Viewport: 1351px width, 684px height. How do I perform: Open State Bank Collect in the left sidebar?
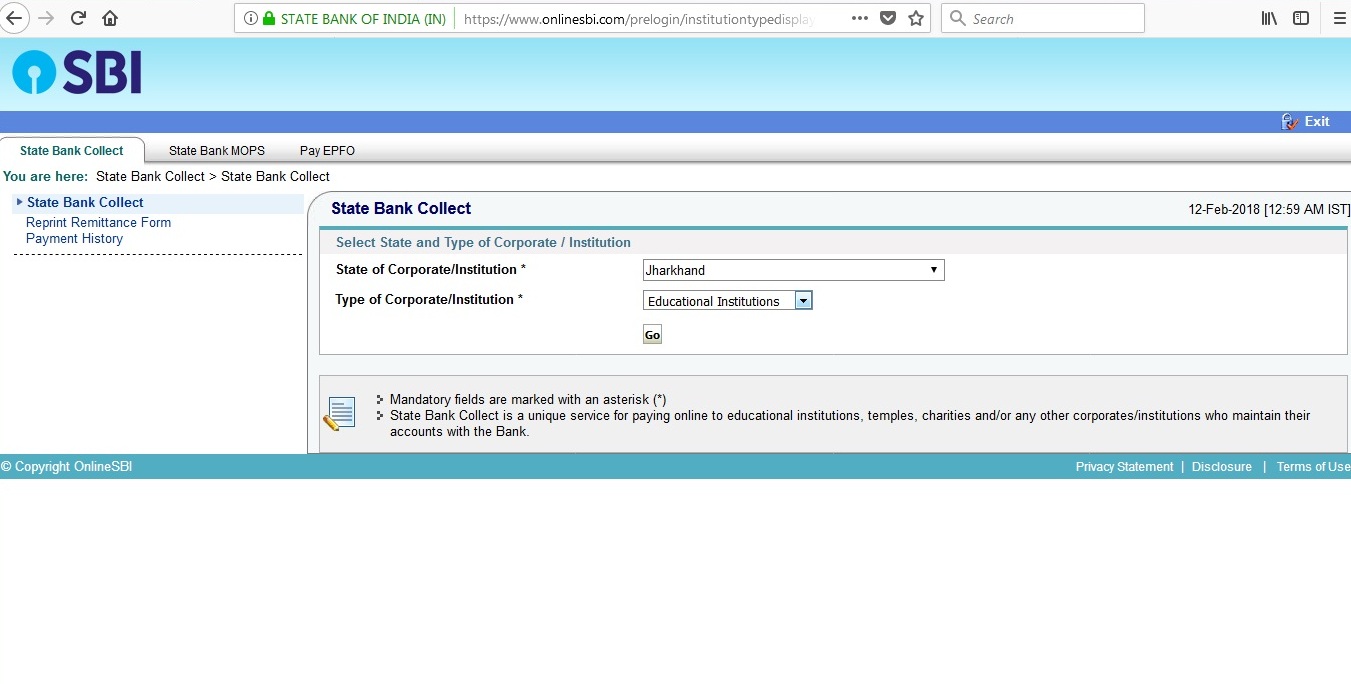(x=85, y=203)
